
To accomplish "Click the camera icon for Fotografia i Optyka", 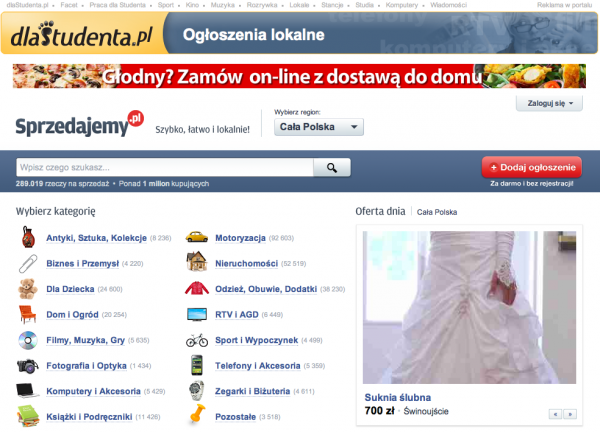I will click(28, 366).
